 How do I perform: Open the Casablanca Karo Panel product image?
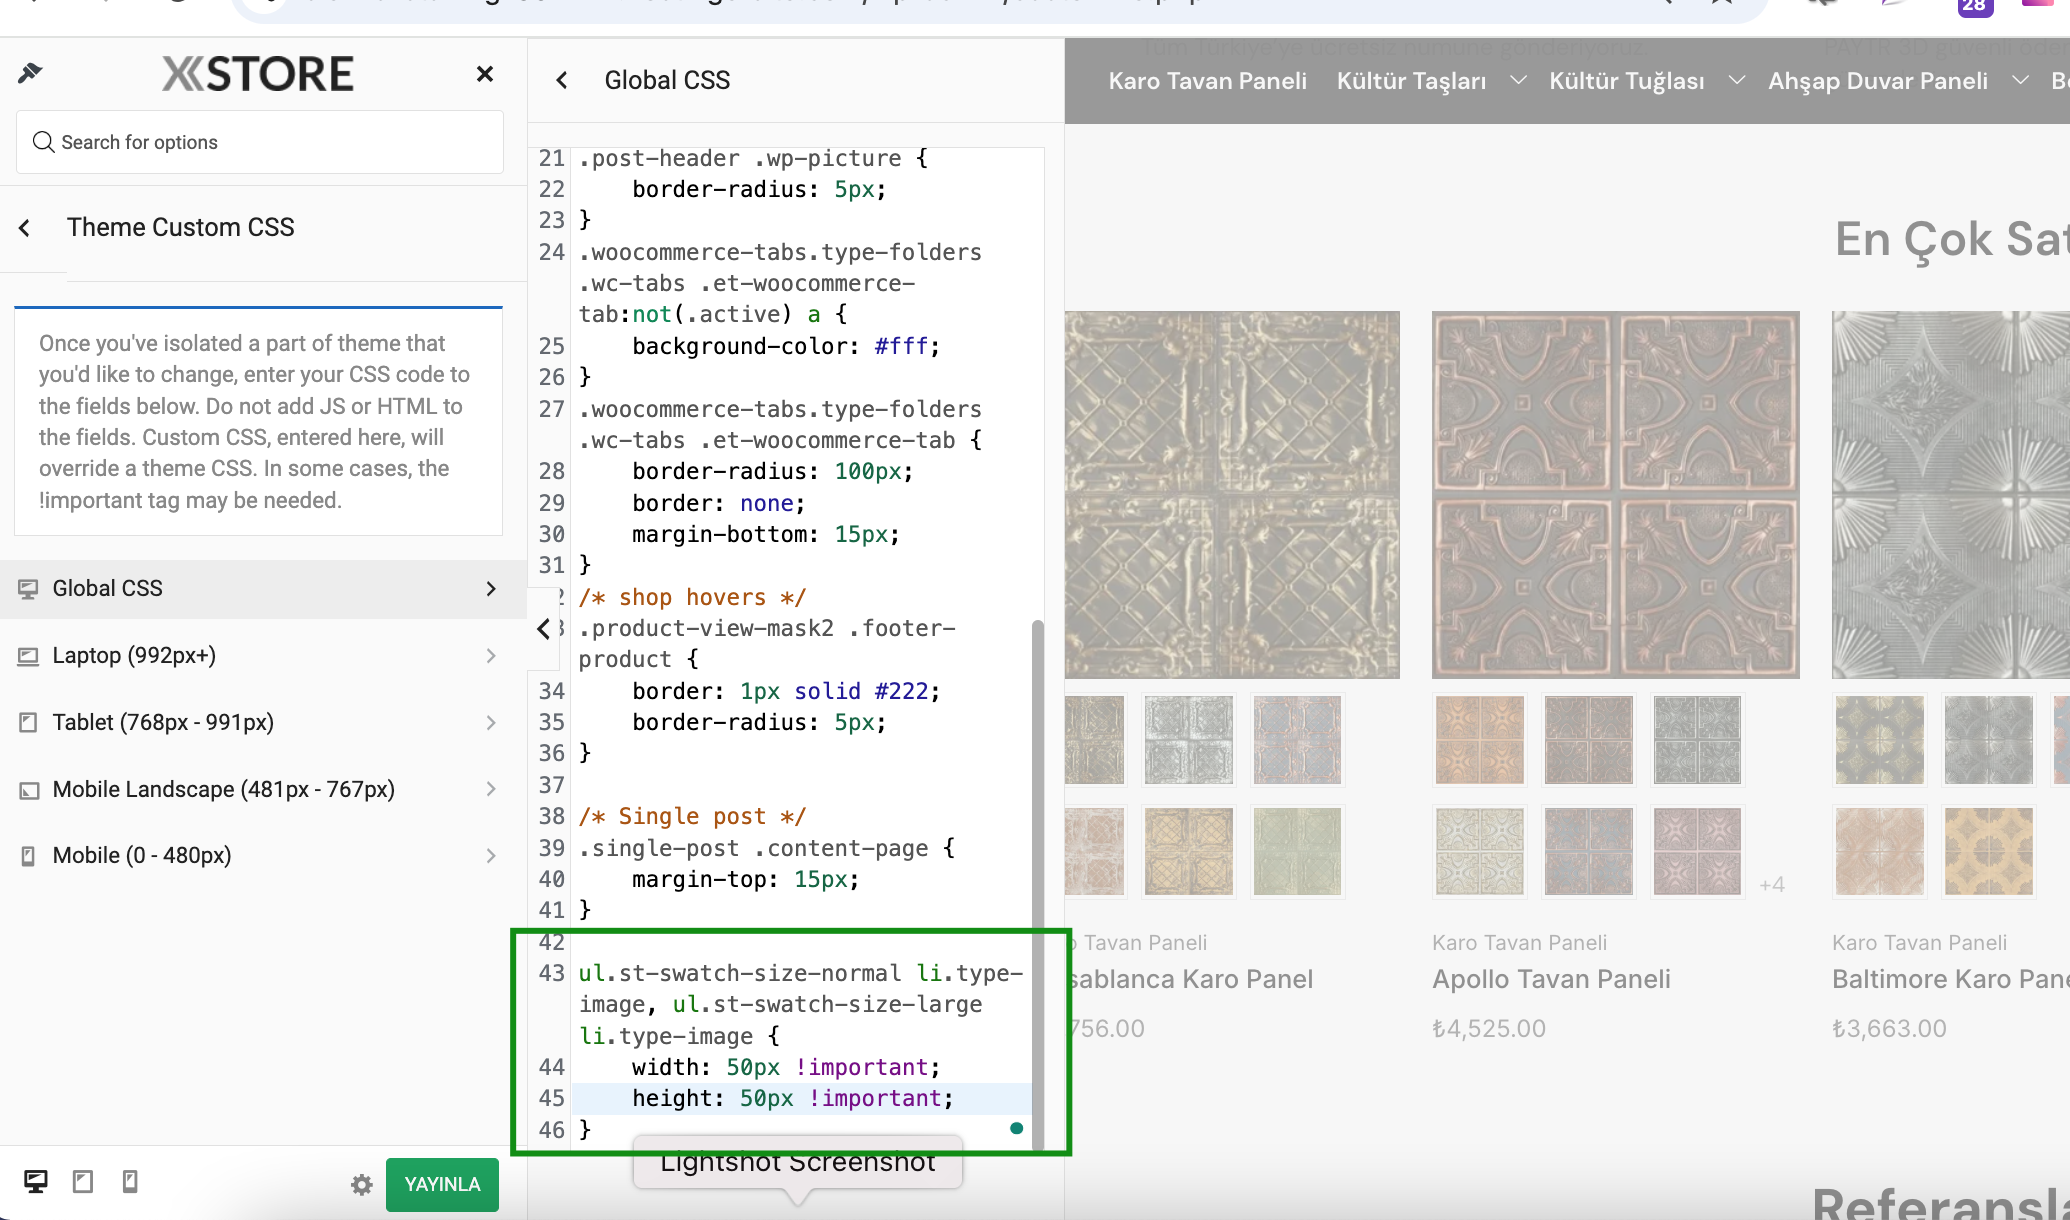(1232, 495)
